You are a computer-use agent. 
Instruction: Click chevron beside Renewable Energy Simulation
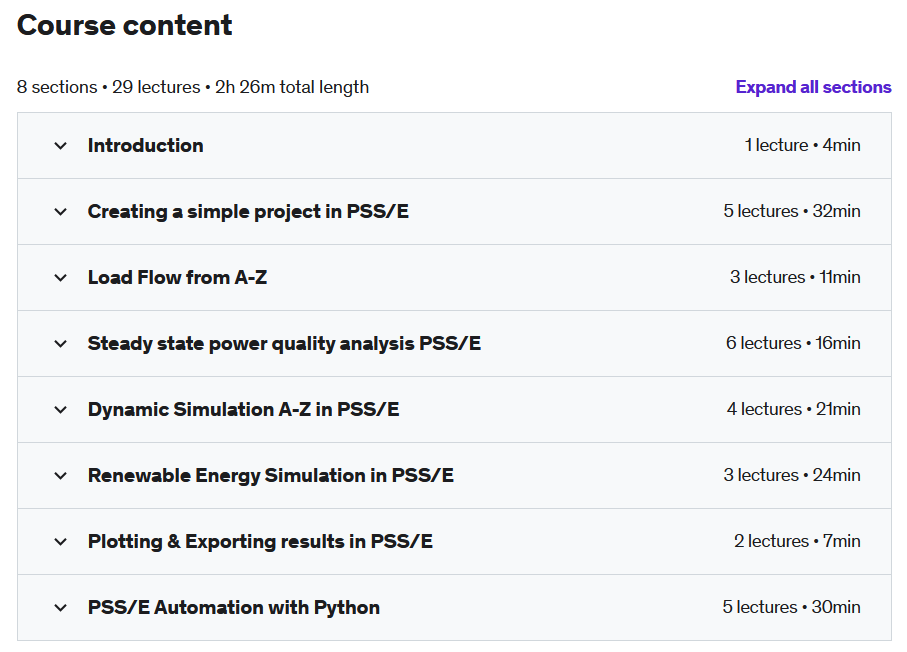pyautogui.click(x=60, y=476)
